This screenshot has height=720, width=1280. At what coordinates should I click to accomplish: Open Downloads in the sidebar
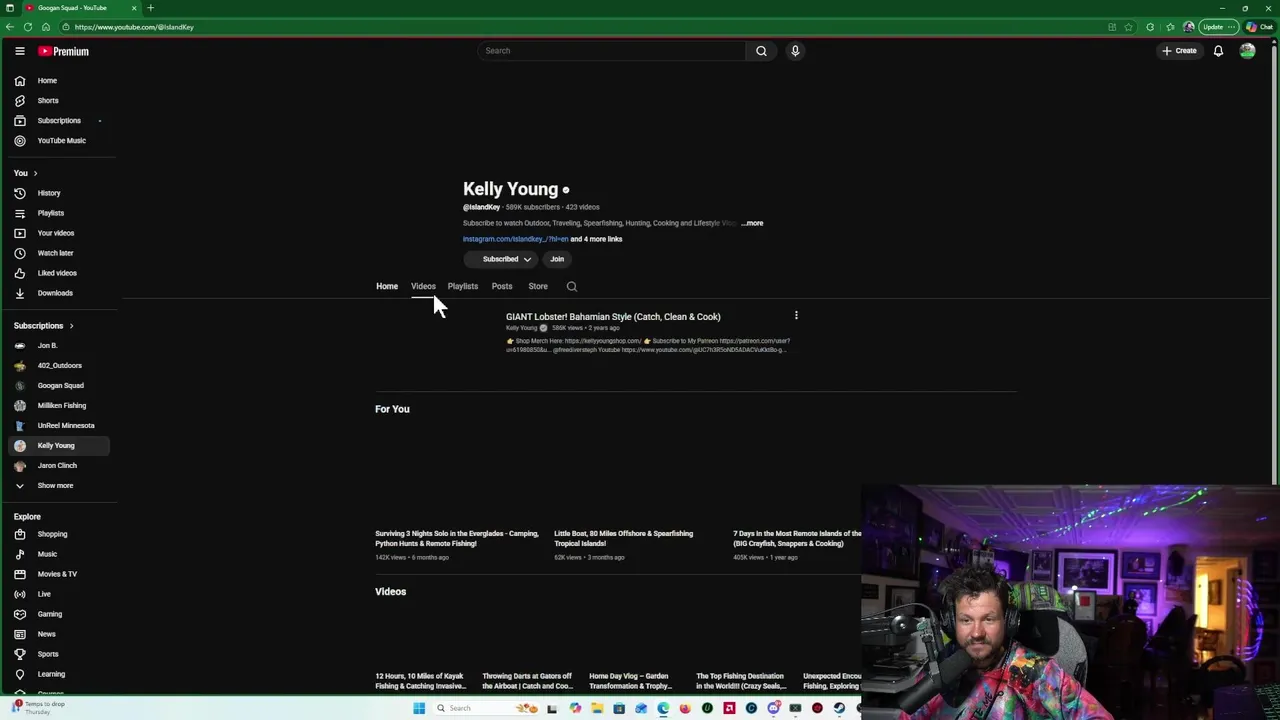click(55, 293)
